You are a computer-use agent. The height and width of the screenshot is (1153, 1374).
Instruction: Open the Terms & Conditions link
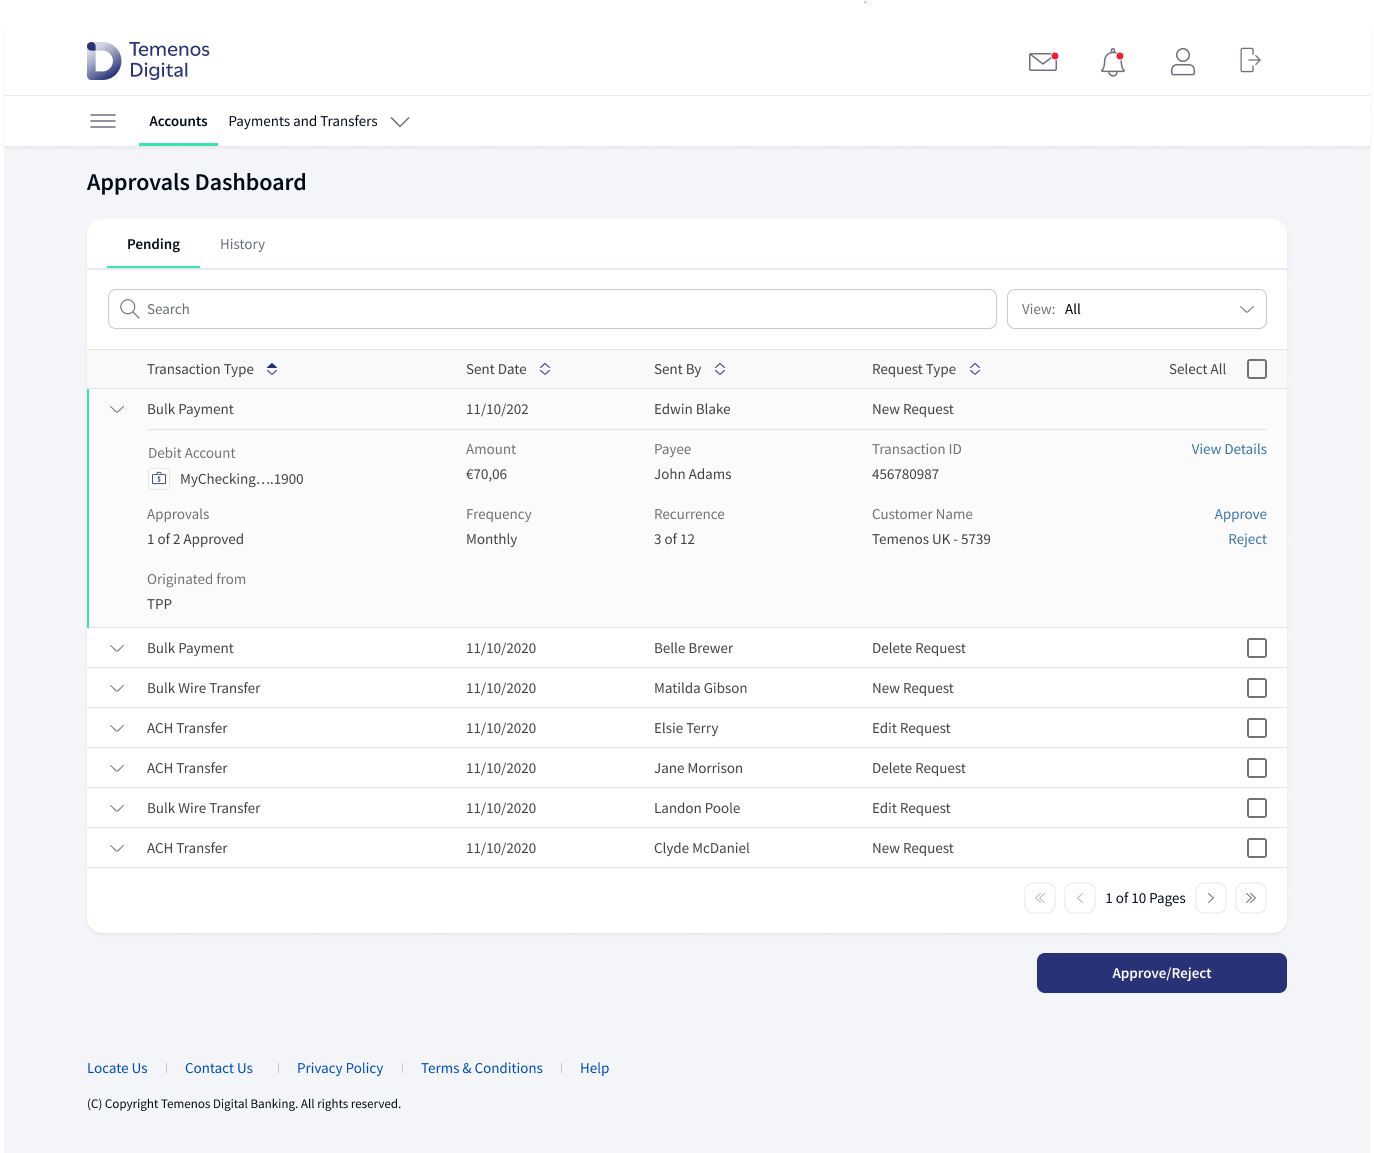(x=482, y=1068)
